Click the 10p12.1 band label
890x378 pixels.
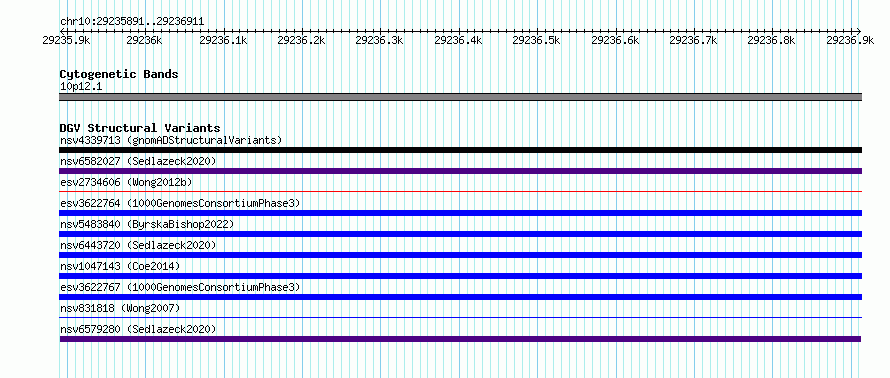click(x=81, y=87)
